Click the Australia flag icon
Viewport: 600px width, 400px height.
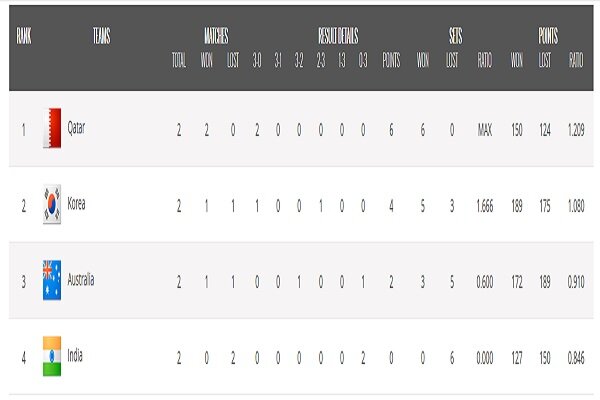[52, 280]
